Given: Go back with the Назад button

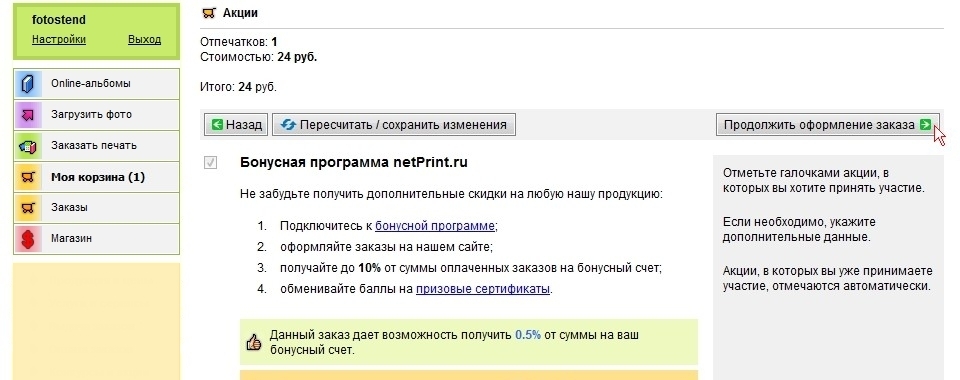Looking at the screenshot, I should (236, 125).
